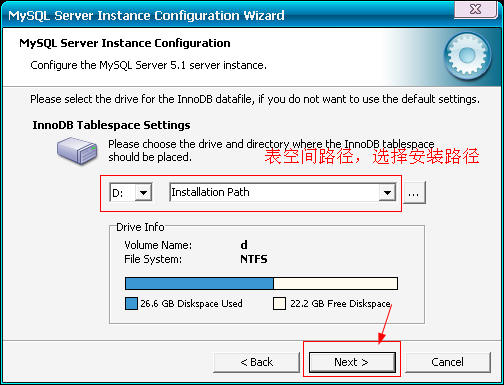Expand the D: drive dropdown arrow

(143, 192)
